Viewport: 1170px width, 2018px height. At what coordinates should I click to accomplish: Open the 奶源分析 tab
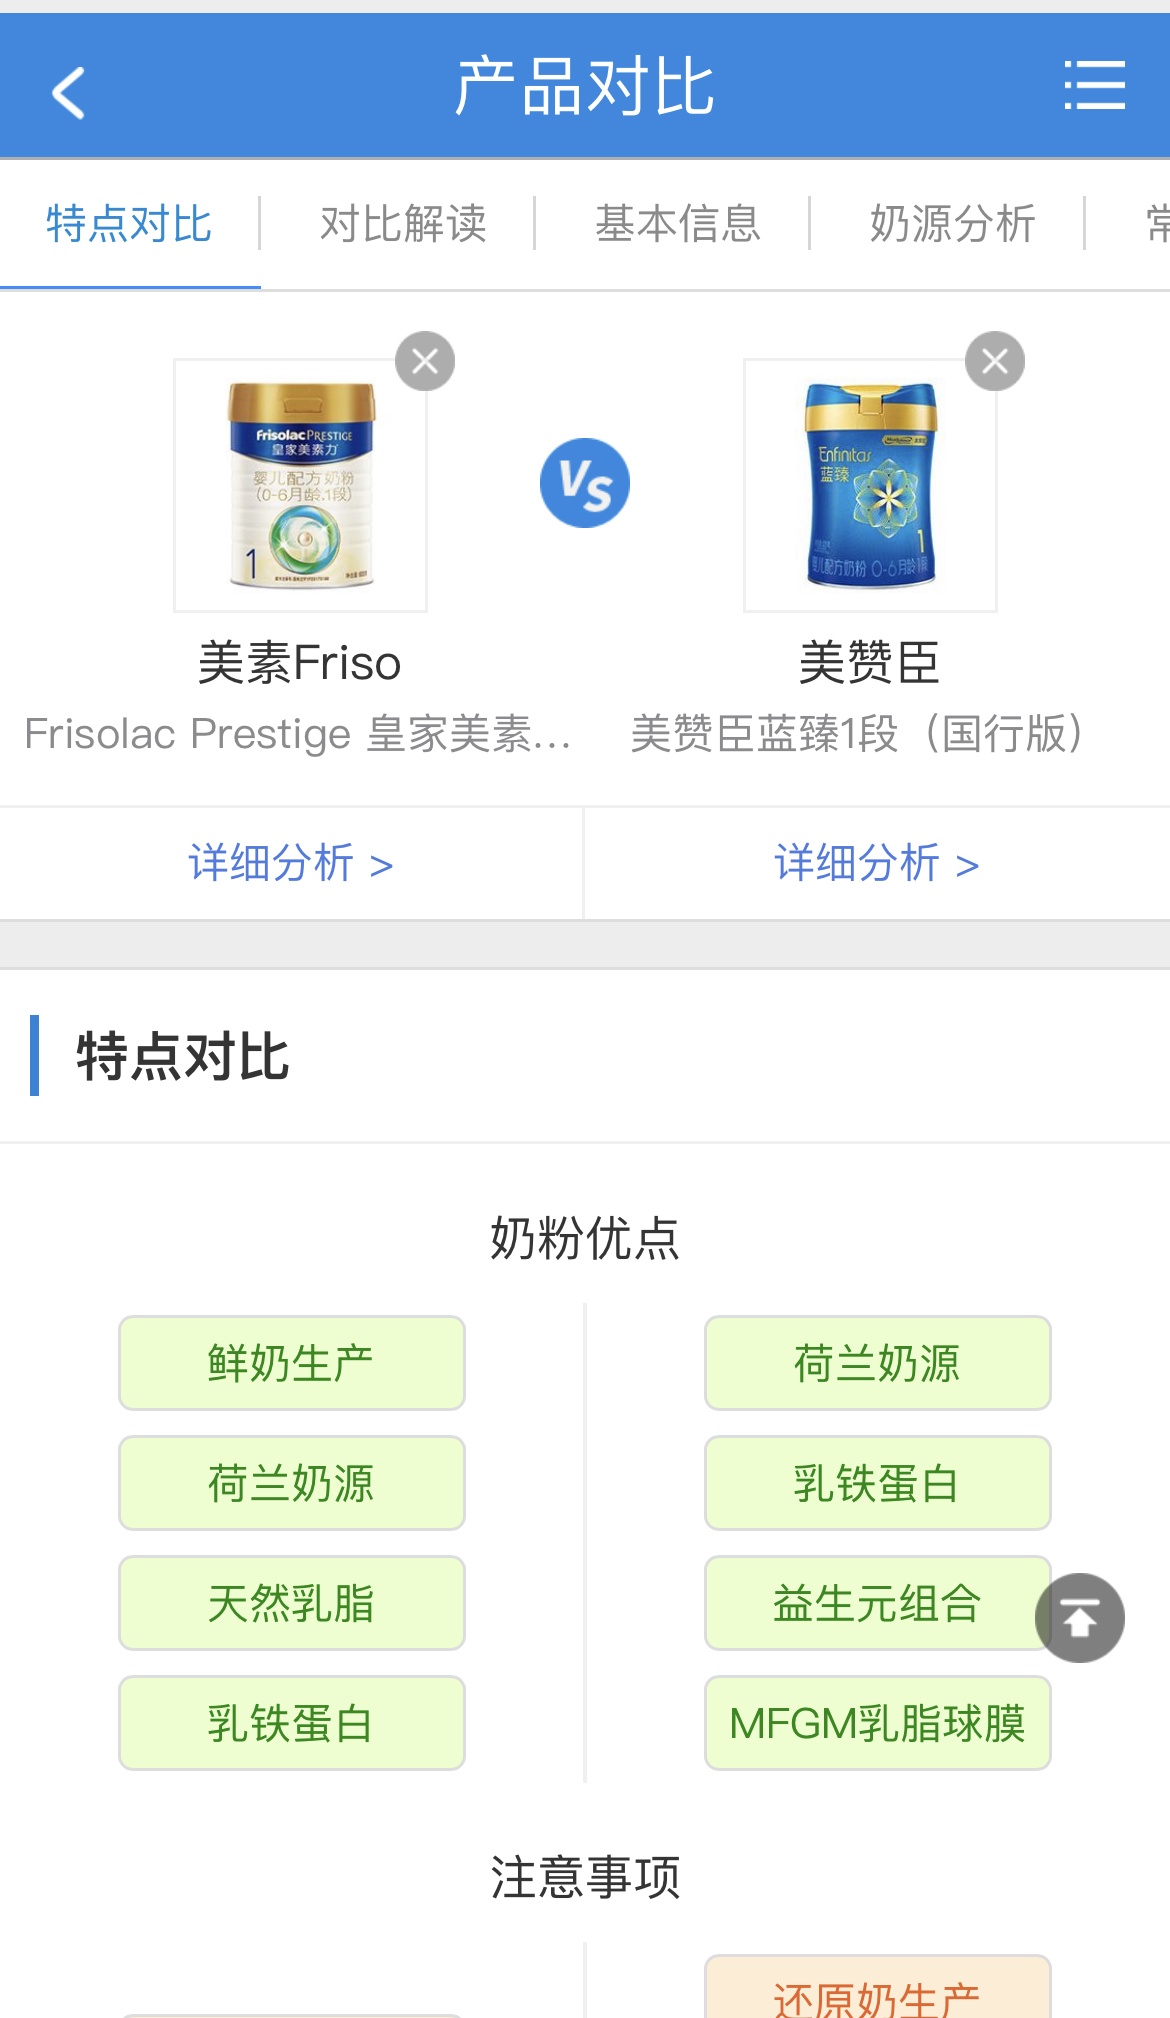(952, 223)
